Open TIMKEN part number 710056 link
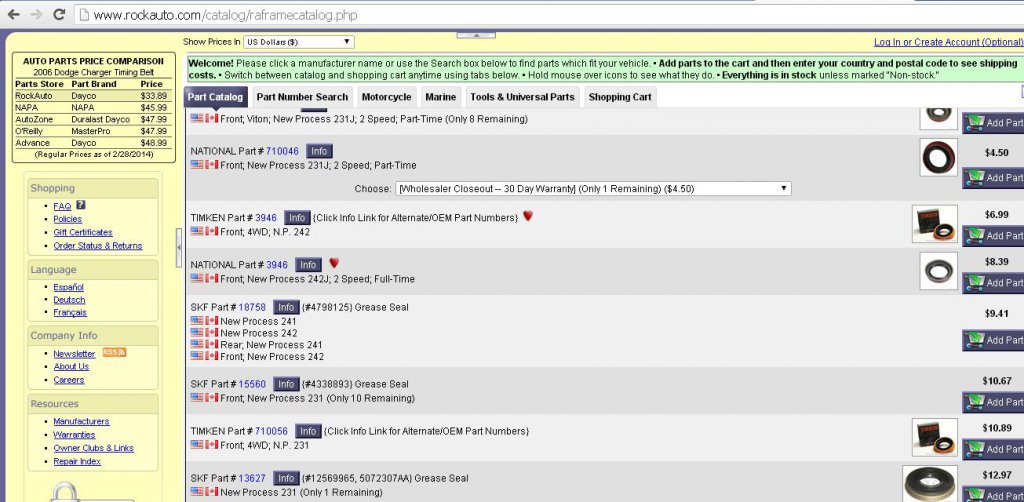Viewport: 1024px width, 502px height. (271, 431)
